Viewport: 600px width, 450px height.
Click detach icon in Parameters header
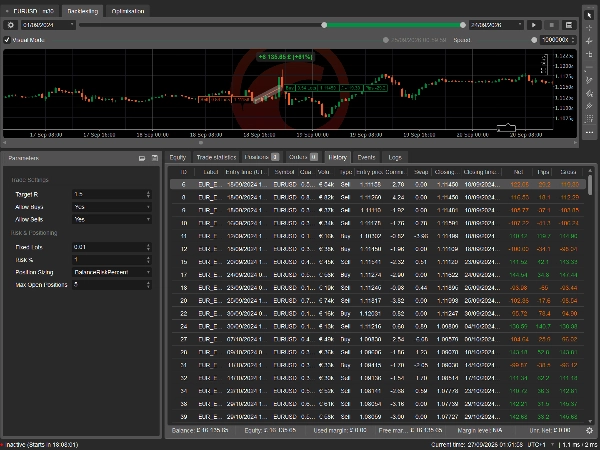point(142,158)
